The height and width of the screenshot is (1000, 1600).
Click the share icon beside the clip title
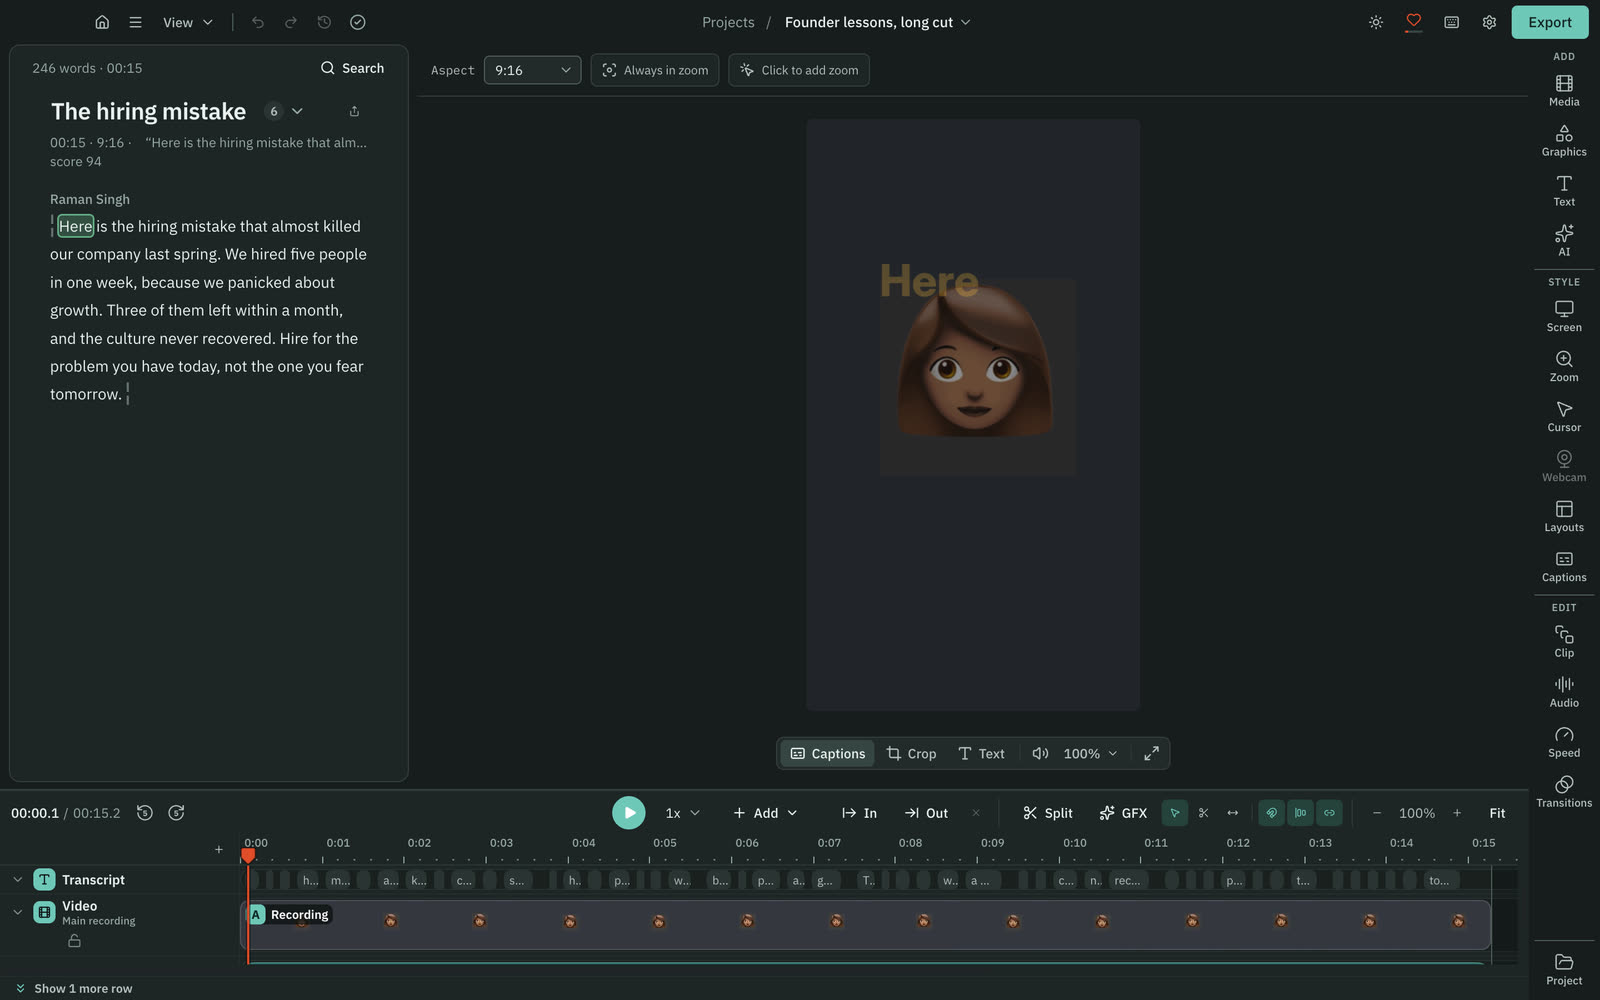(354, 111)
